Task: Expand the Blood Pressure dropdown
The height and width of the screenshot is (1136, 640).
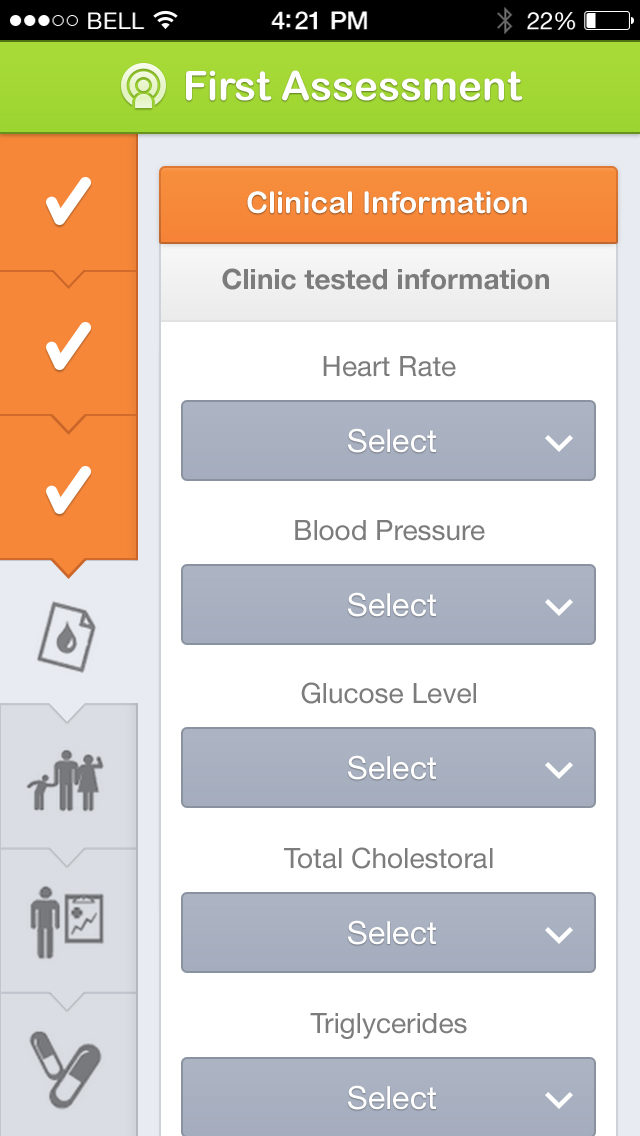Action: (388, 605)
